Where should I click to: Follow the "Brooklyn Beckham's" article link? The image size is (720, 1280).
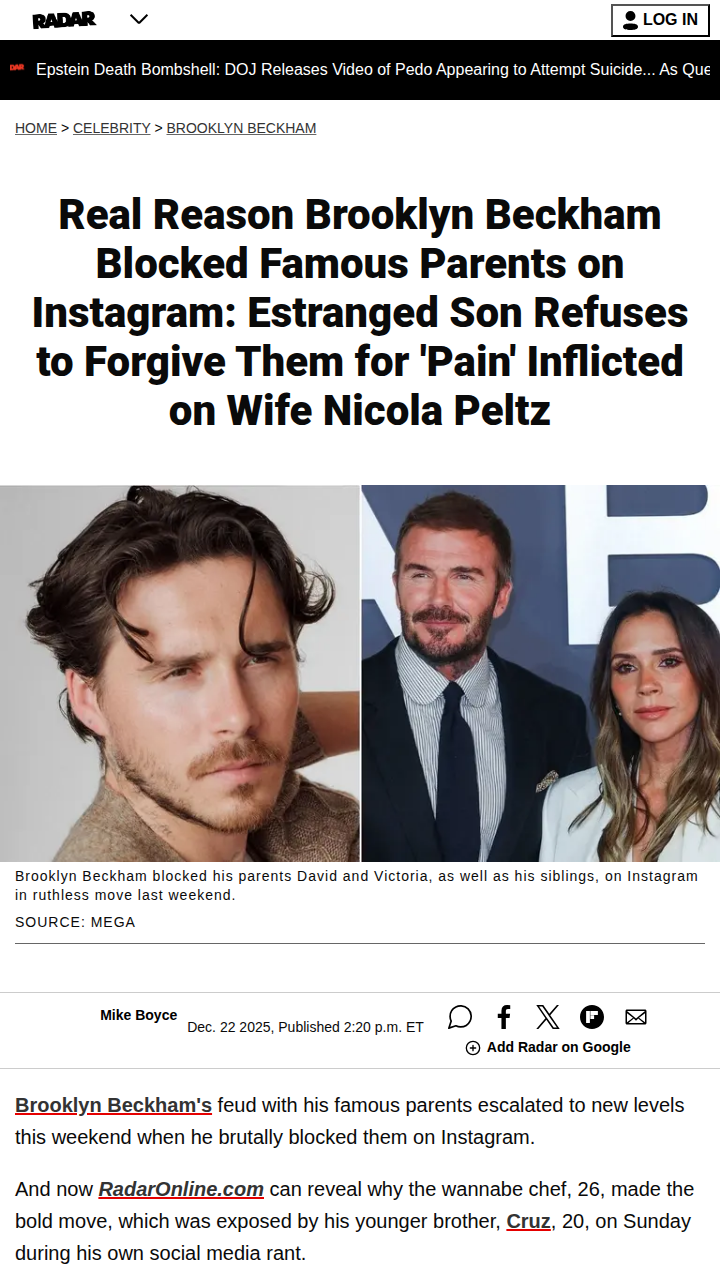113,1105
